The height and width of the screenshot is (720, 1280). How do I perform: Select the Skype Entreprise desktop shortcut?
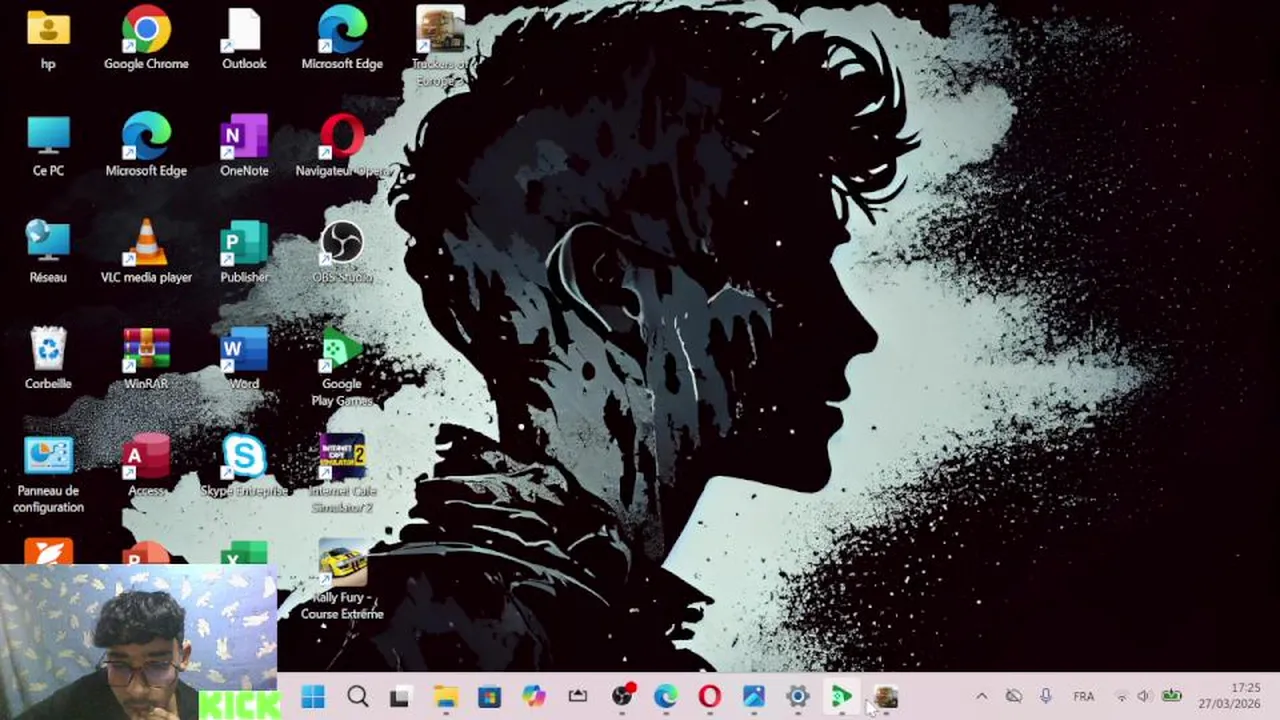(x=244, y=466)
